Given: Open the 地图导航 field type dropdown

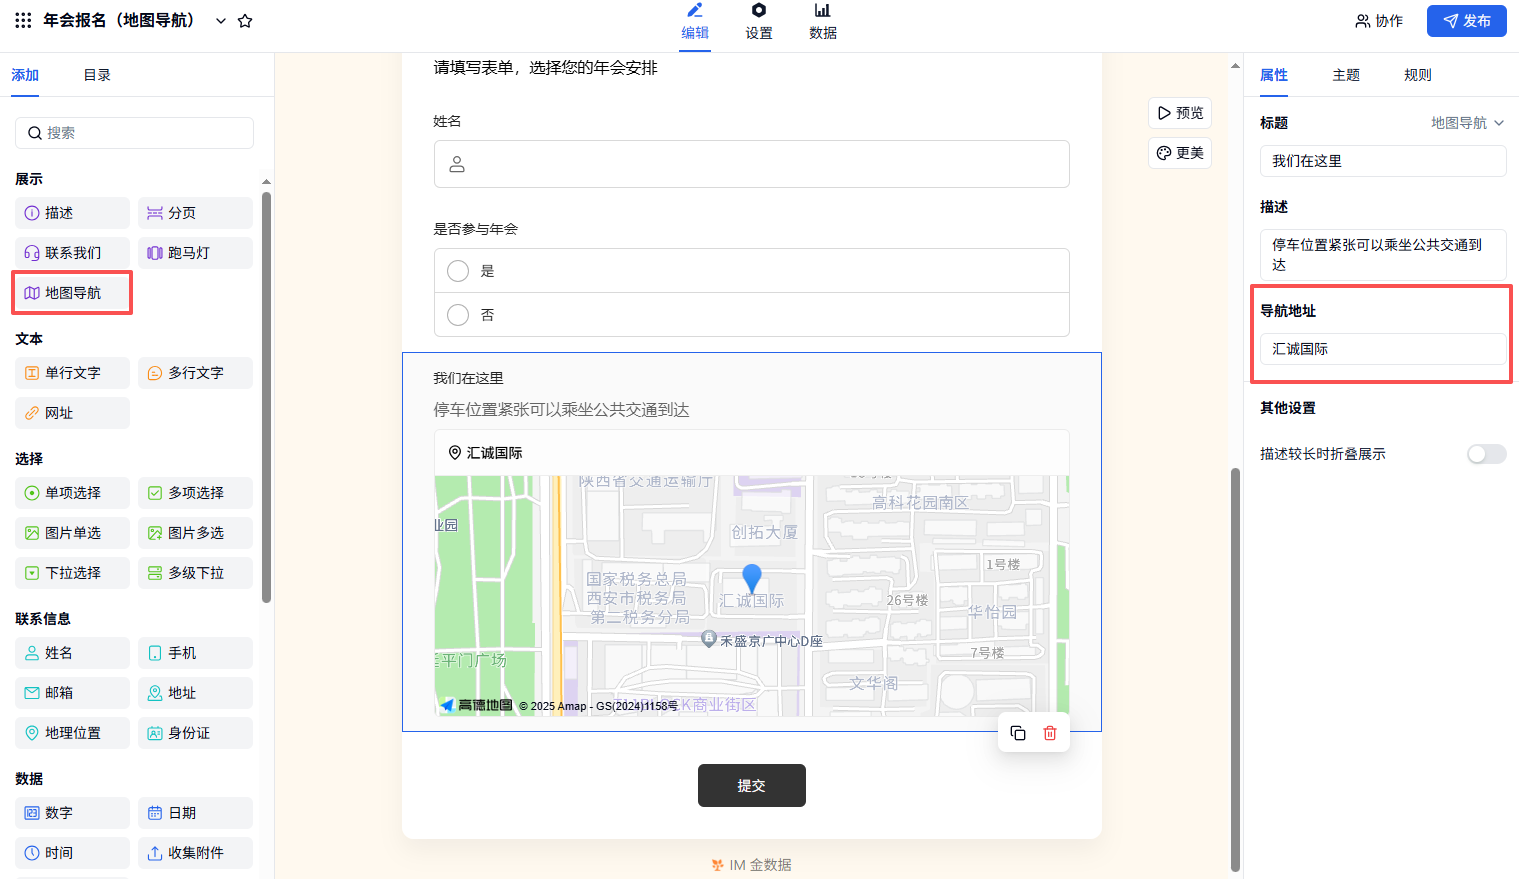Looking at the screenshot, I should (1467, 123).
